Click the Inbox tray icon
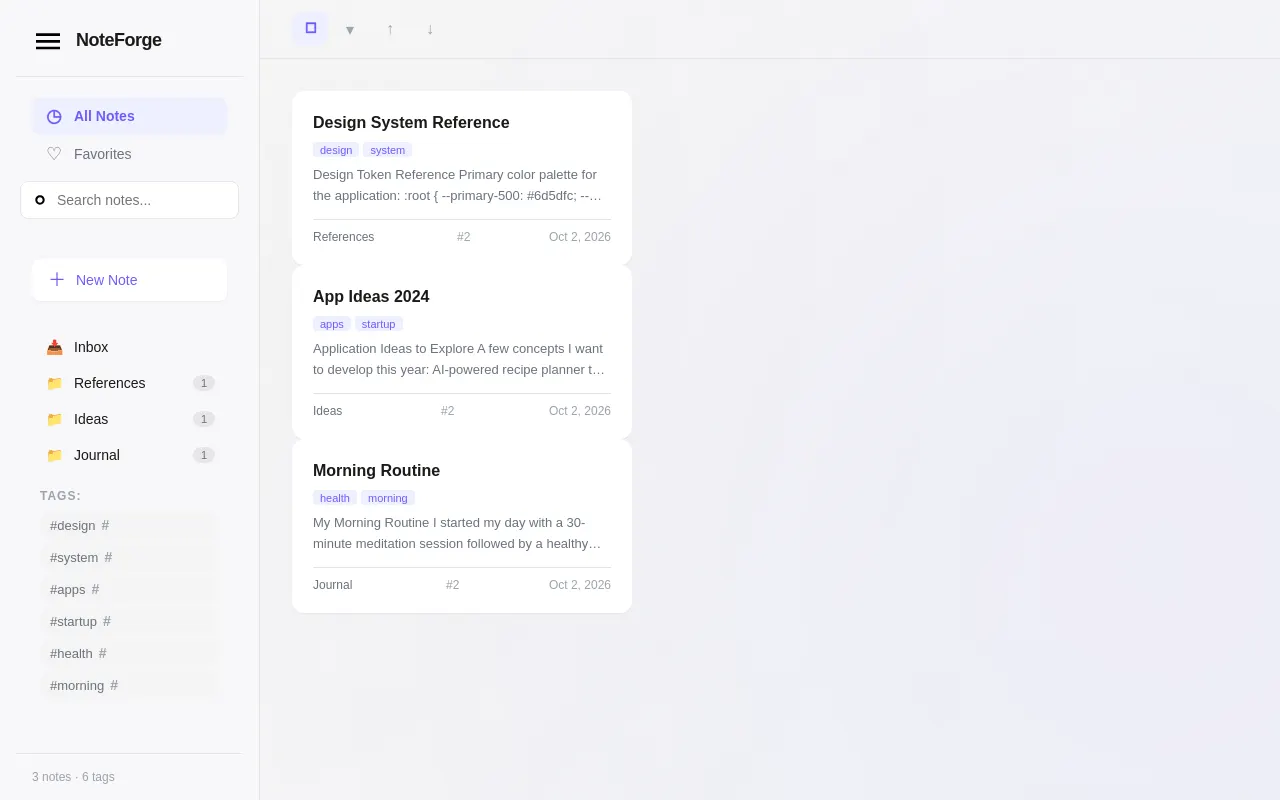The height and width of the screenshot is (800, 1280). tap(54, 347)
